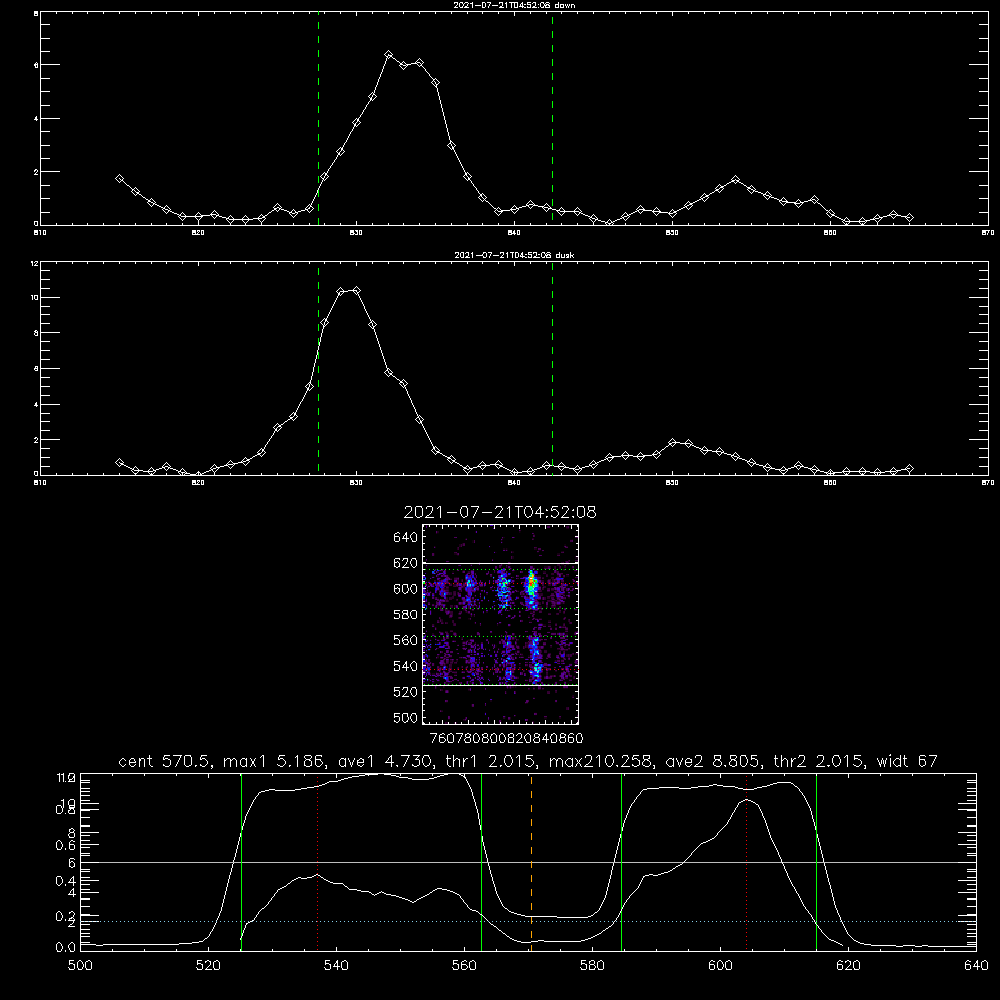Screen dimensions: 1000x1000
Task: Click the bottom axis label 540
Action: tap(336, 966)
